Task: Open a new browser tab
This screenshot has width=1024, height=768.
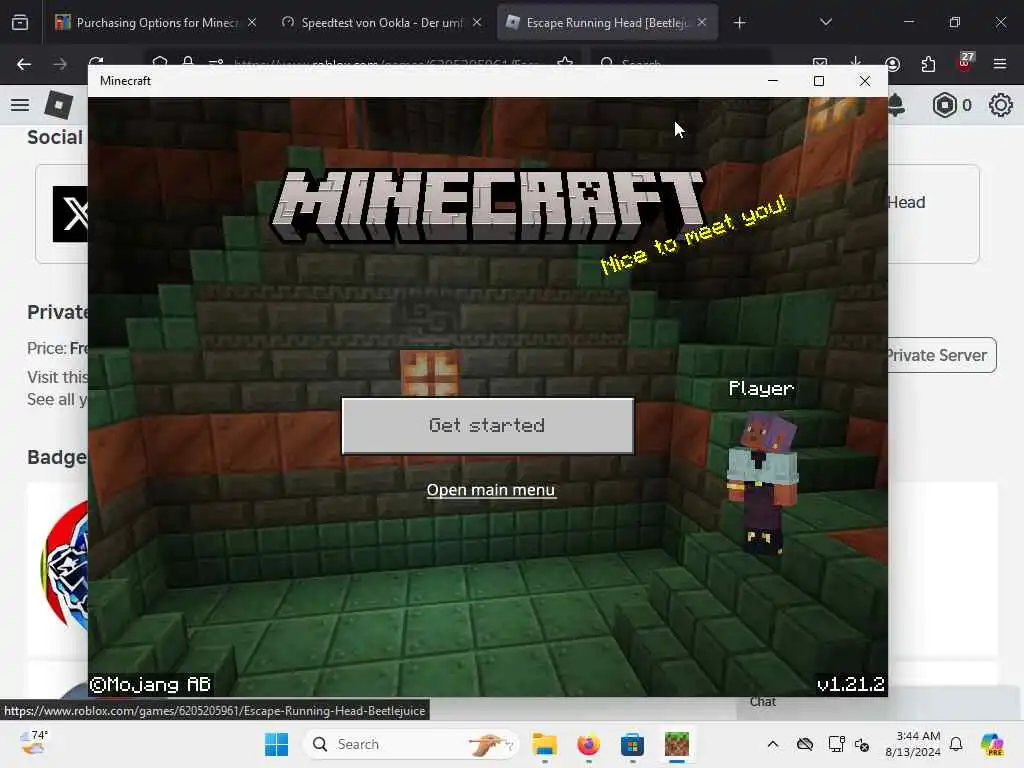Action: (x=739, y=24)
